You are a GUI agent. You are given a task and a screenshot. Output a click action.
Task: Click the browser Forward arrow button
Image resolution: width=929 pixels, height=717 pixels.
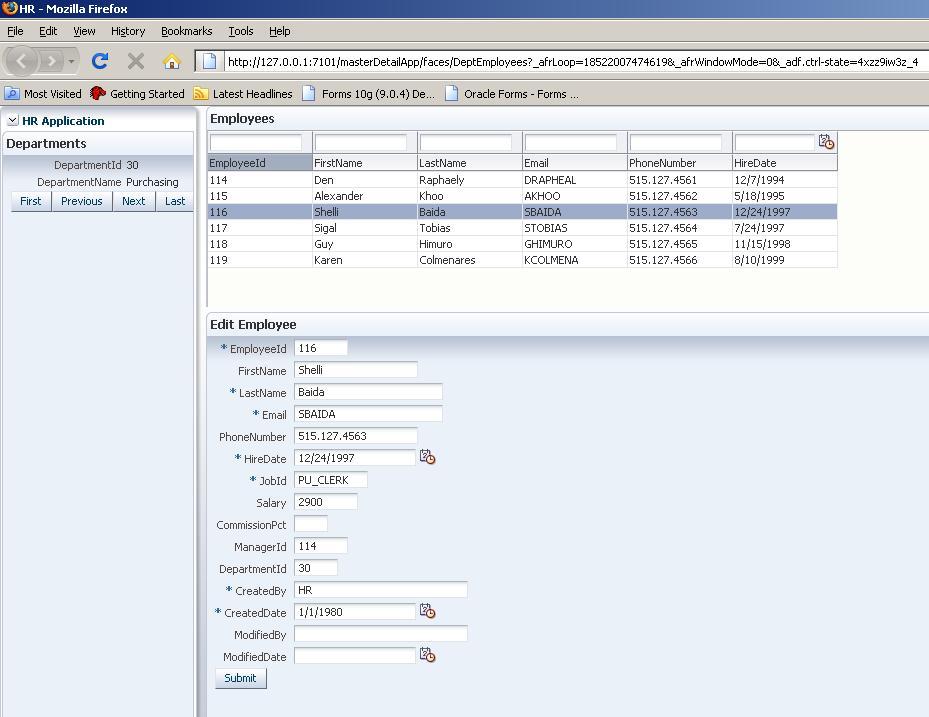click(x=52, y=60)
